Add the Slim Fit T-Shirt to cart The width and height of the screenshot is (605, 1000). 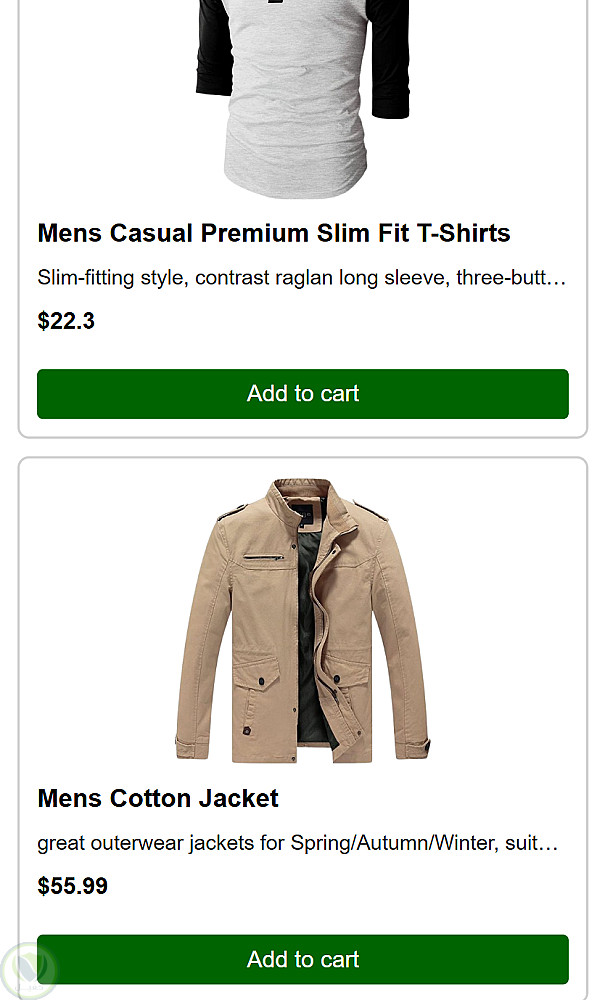[x=302, y=394]
